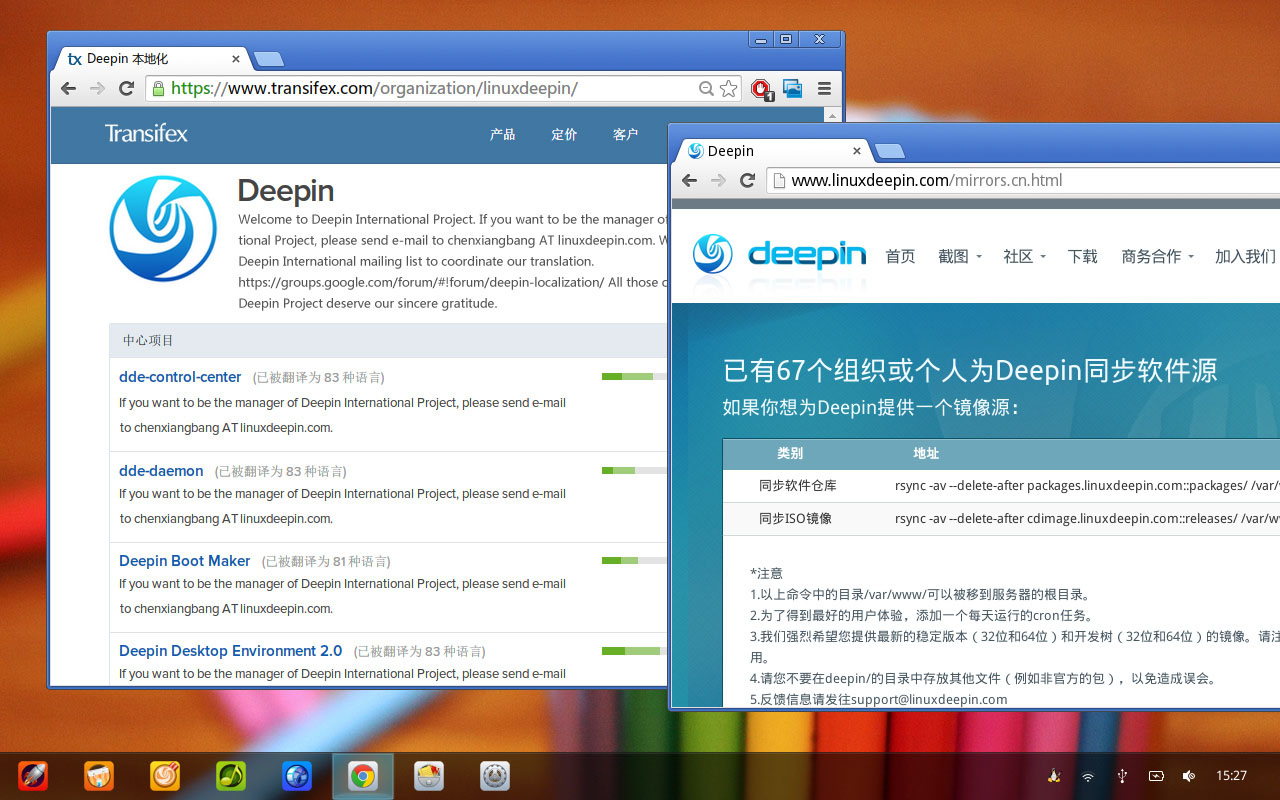Open 首页 on the deepin site

[900, 256]
